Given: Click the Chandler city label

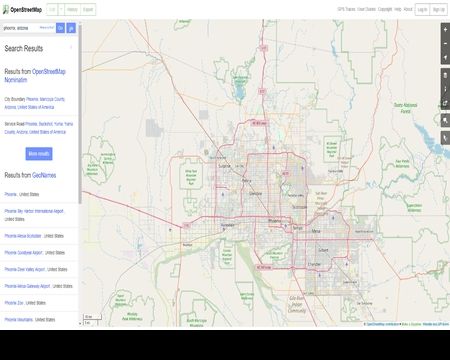Looking at the screenshot, I should [x=314, y=264].
